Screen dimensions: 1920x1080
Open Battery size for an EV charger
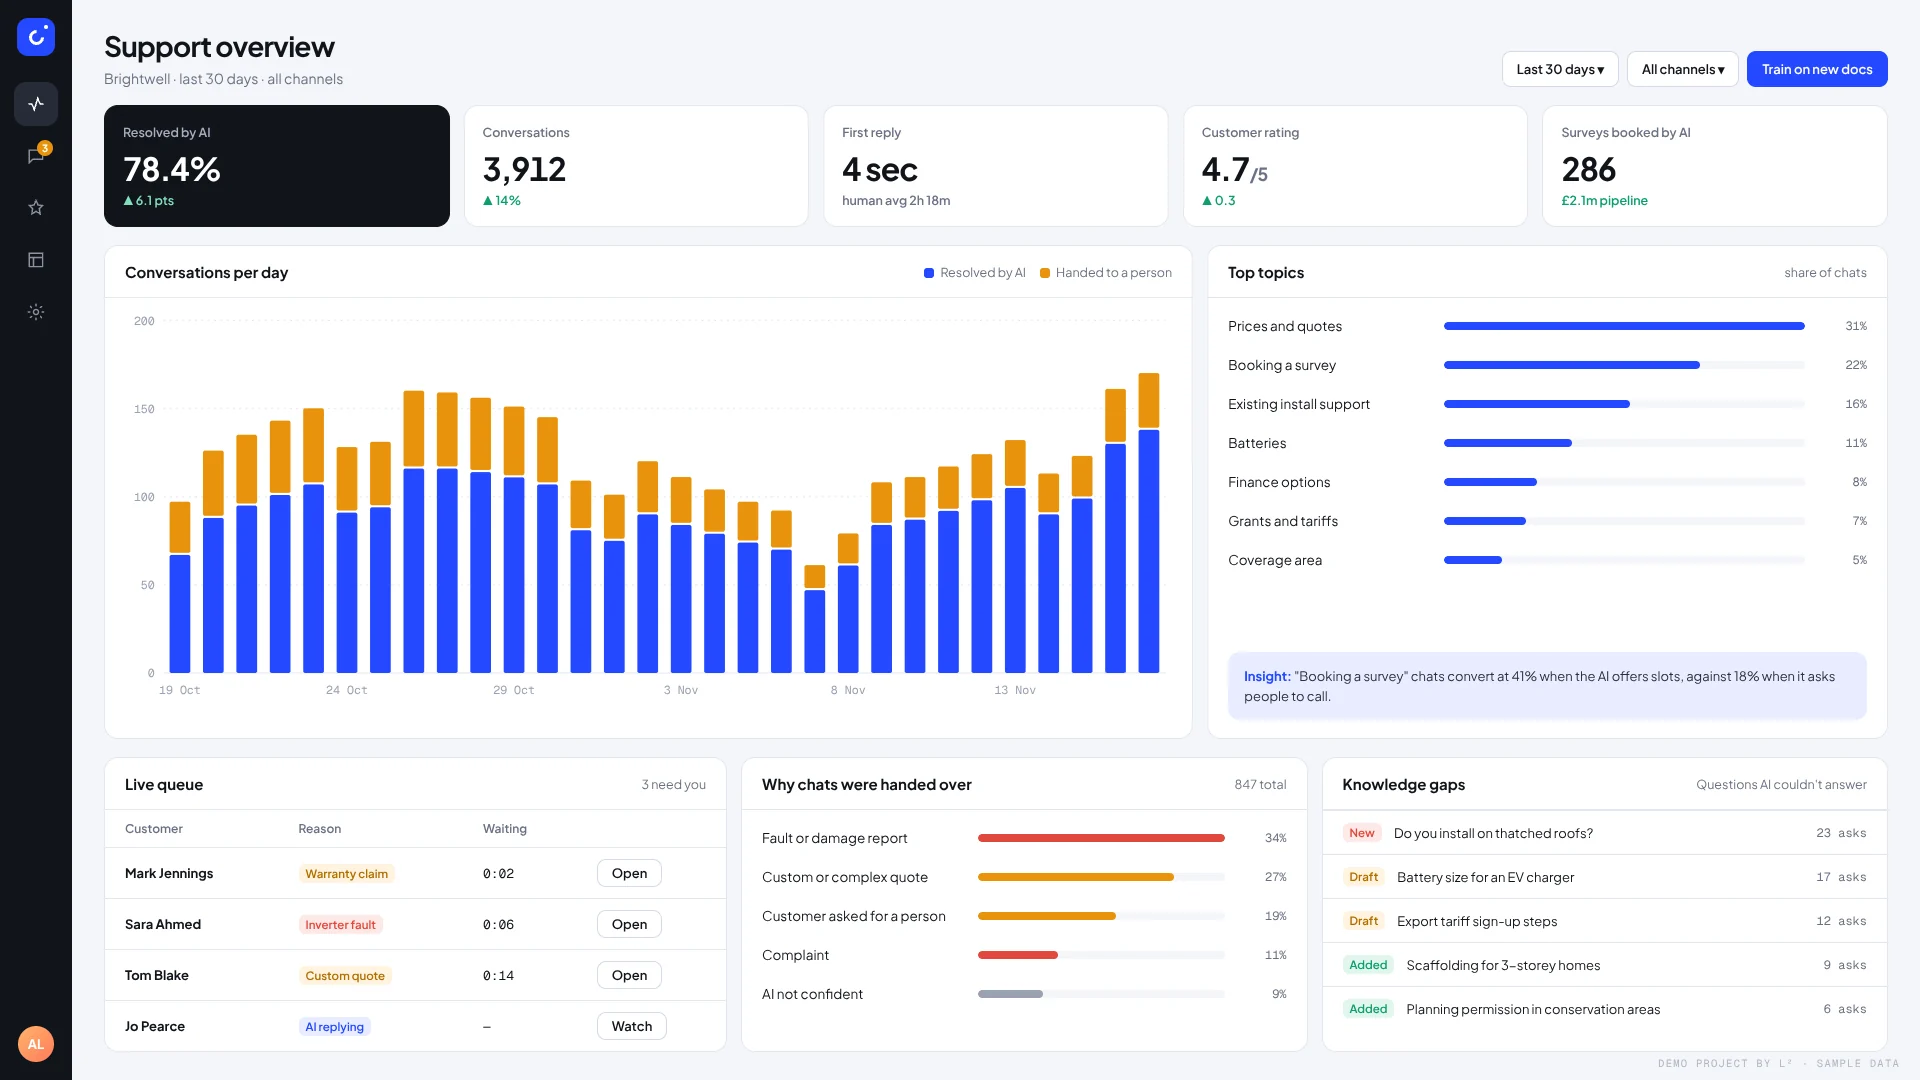1604,877
